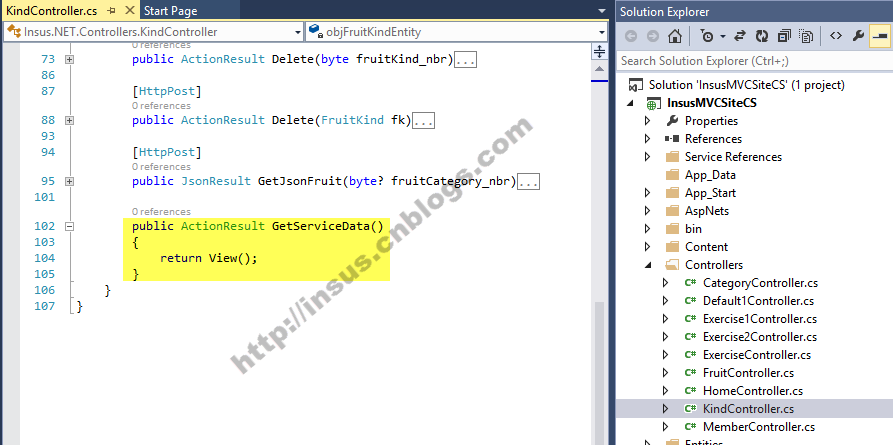Toggle Show All Files in Solution Explorer
Screen dimensions: 893x445
click(803, 36)
